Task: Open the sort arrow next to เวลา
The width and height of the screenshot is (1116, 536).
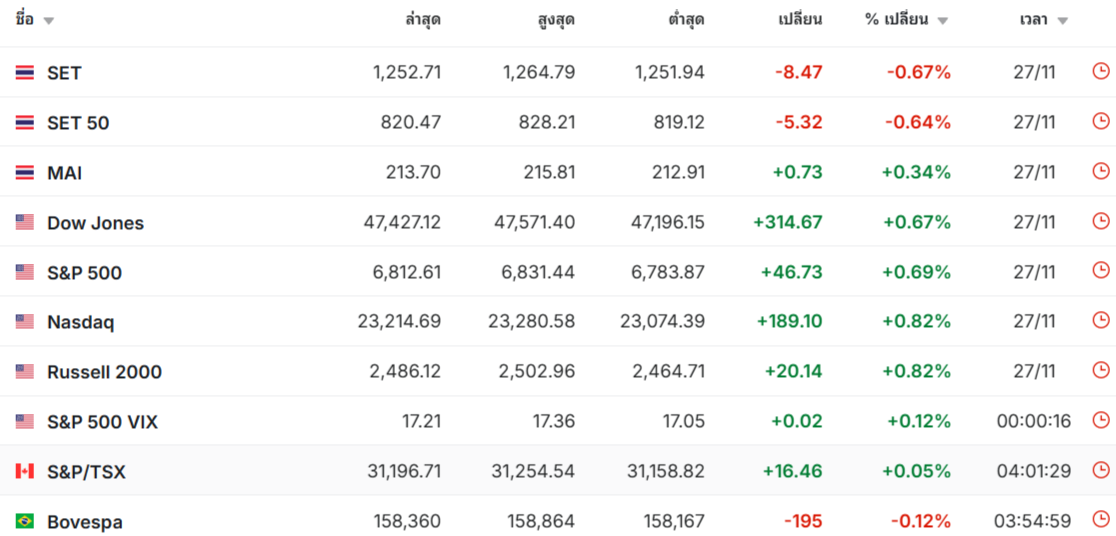Action: click(1062, 21)
